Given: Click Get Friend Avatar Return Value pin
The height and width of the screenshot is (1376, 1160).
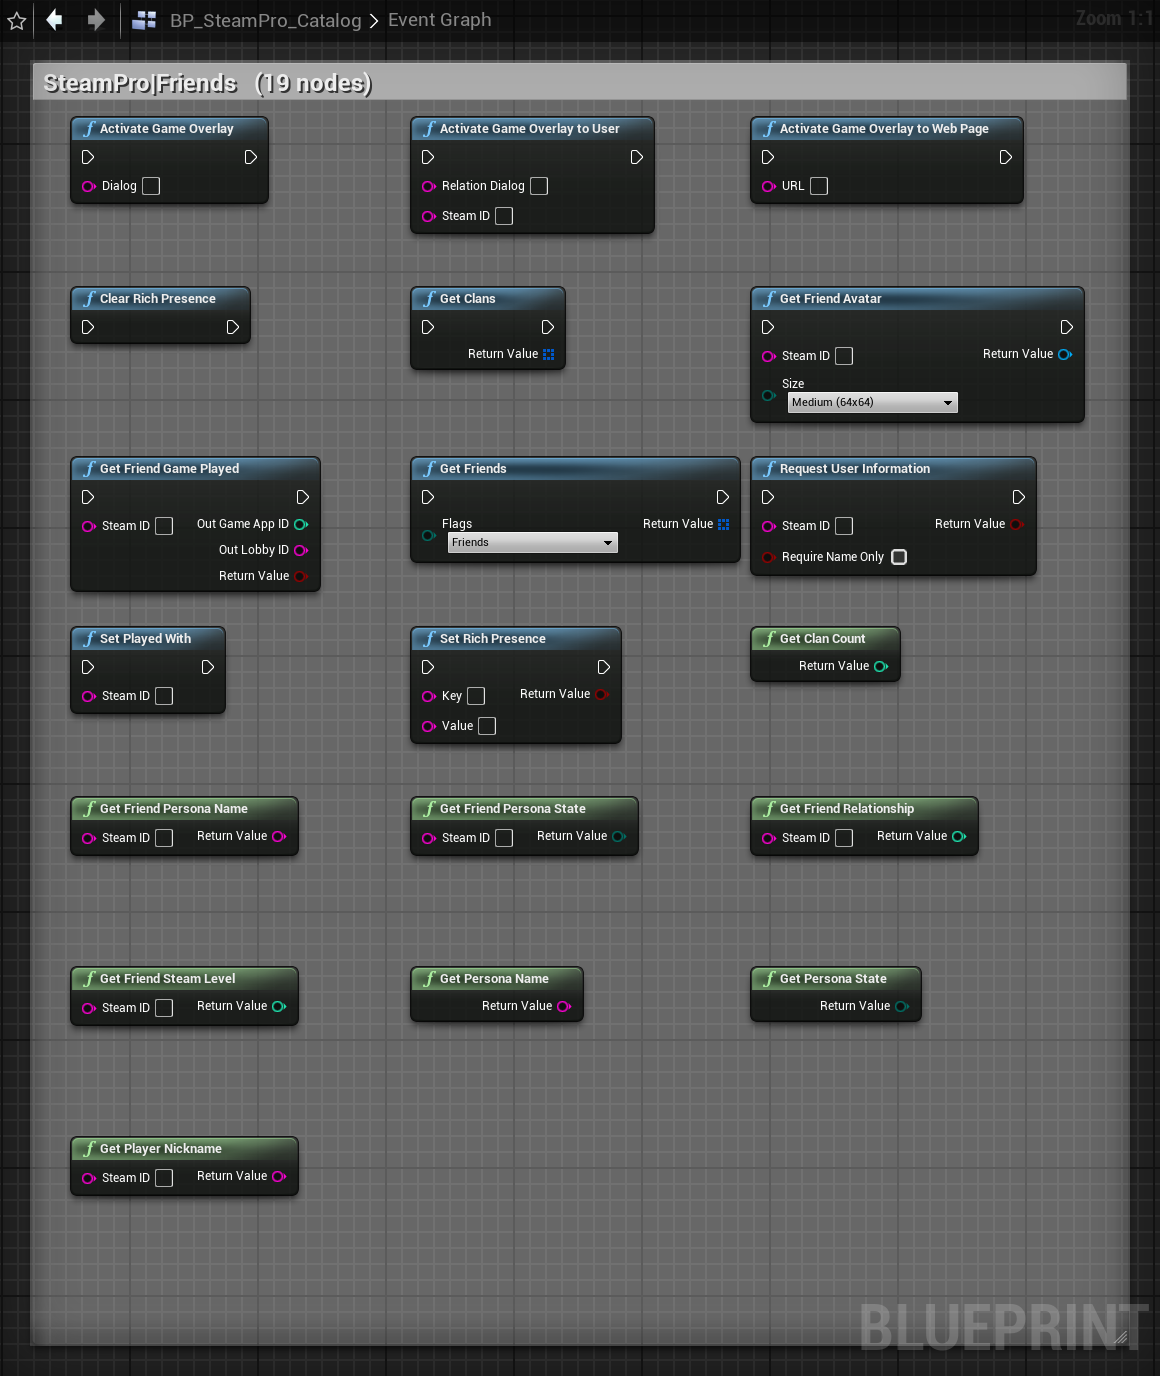Looking at the screenshot, I should (x=1065, y=354).
